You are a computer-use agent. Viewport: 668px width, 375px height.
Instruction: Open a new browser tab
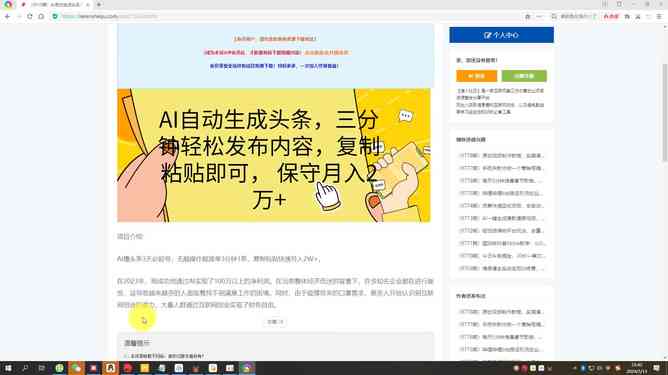99,5
